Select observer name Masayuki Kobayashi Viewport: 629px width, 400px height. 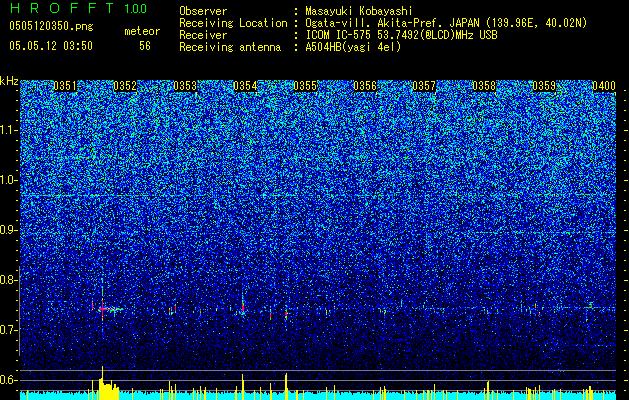pos(359,11)
